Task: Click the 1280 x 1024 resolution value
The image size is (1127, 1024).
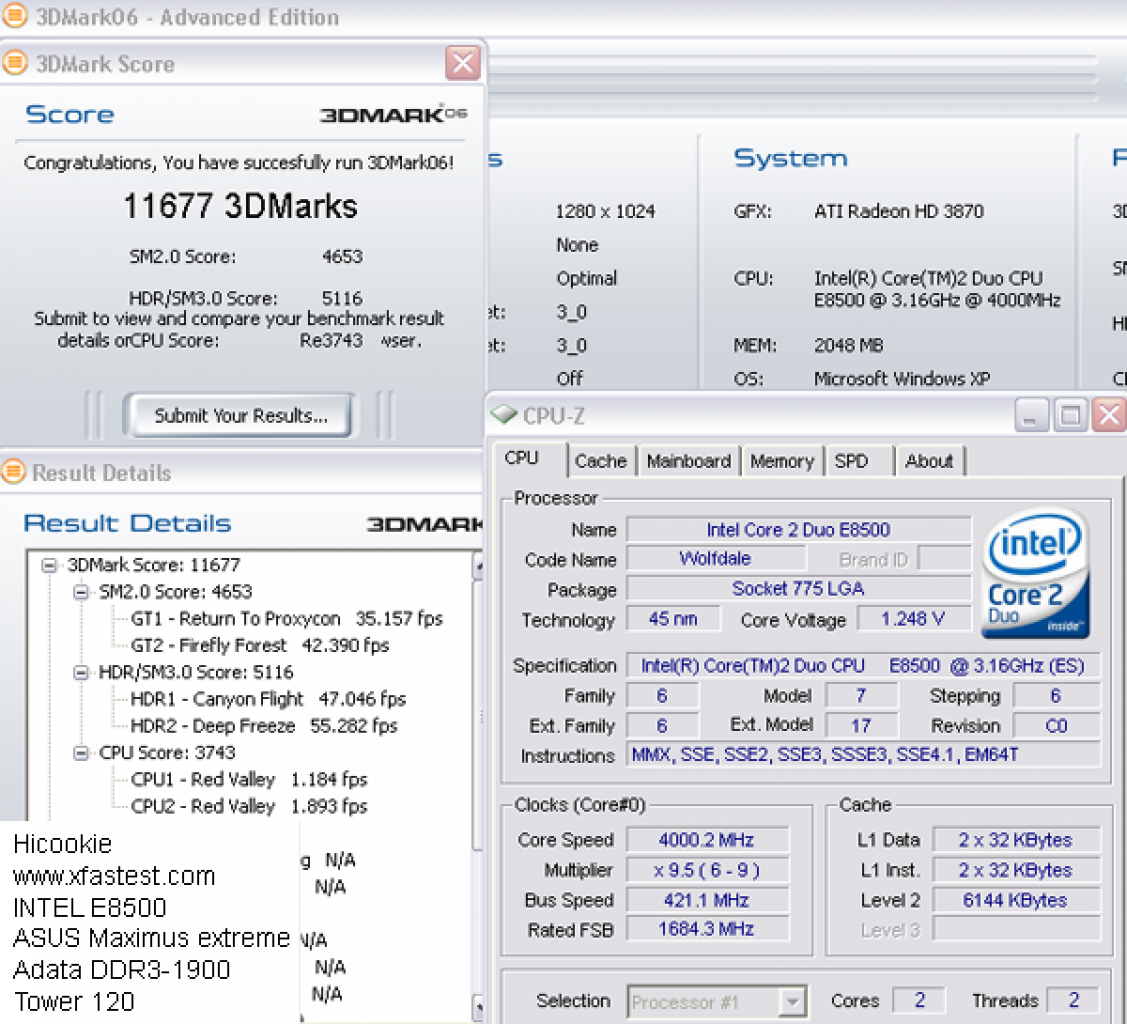Action: [x=605, y=211]
